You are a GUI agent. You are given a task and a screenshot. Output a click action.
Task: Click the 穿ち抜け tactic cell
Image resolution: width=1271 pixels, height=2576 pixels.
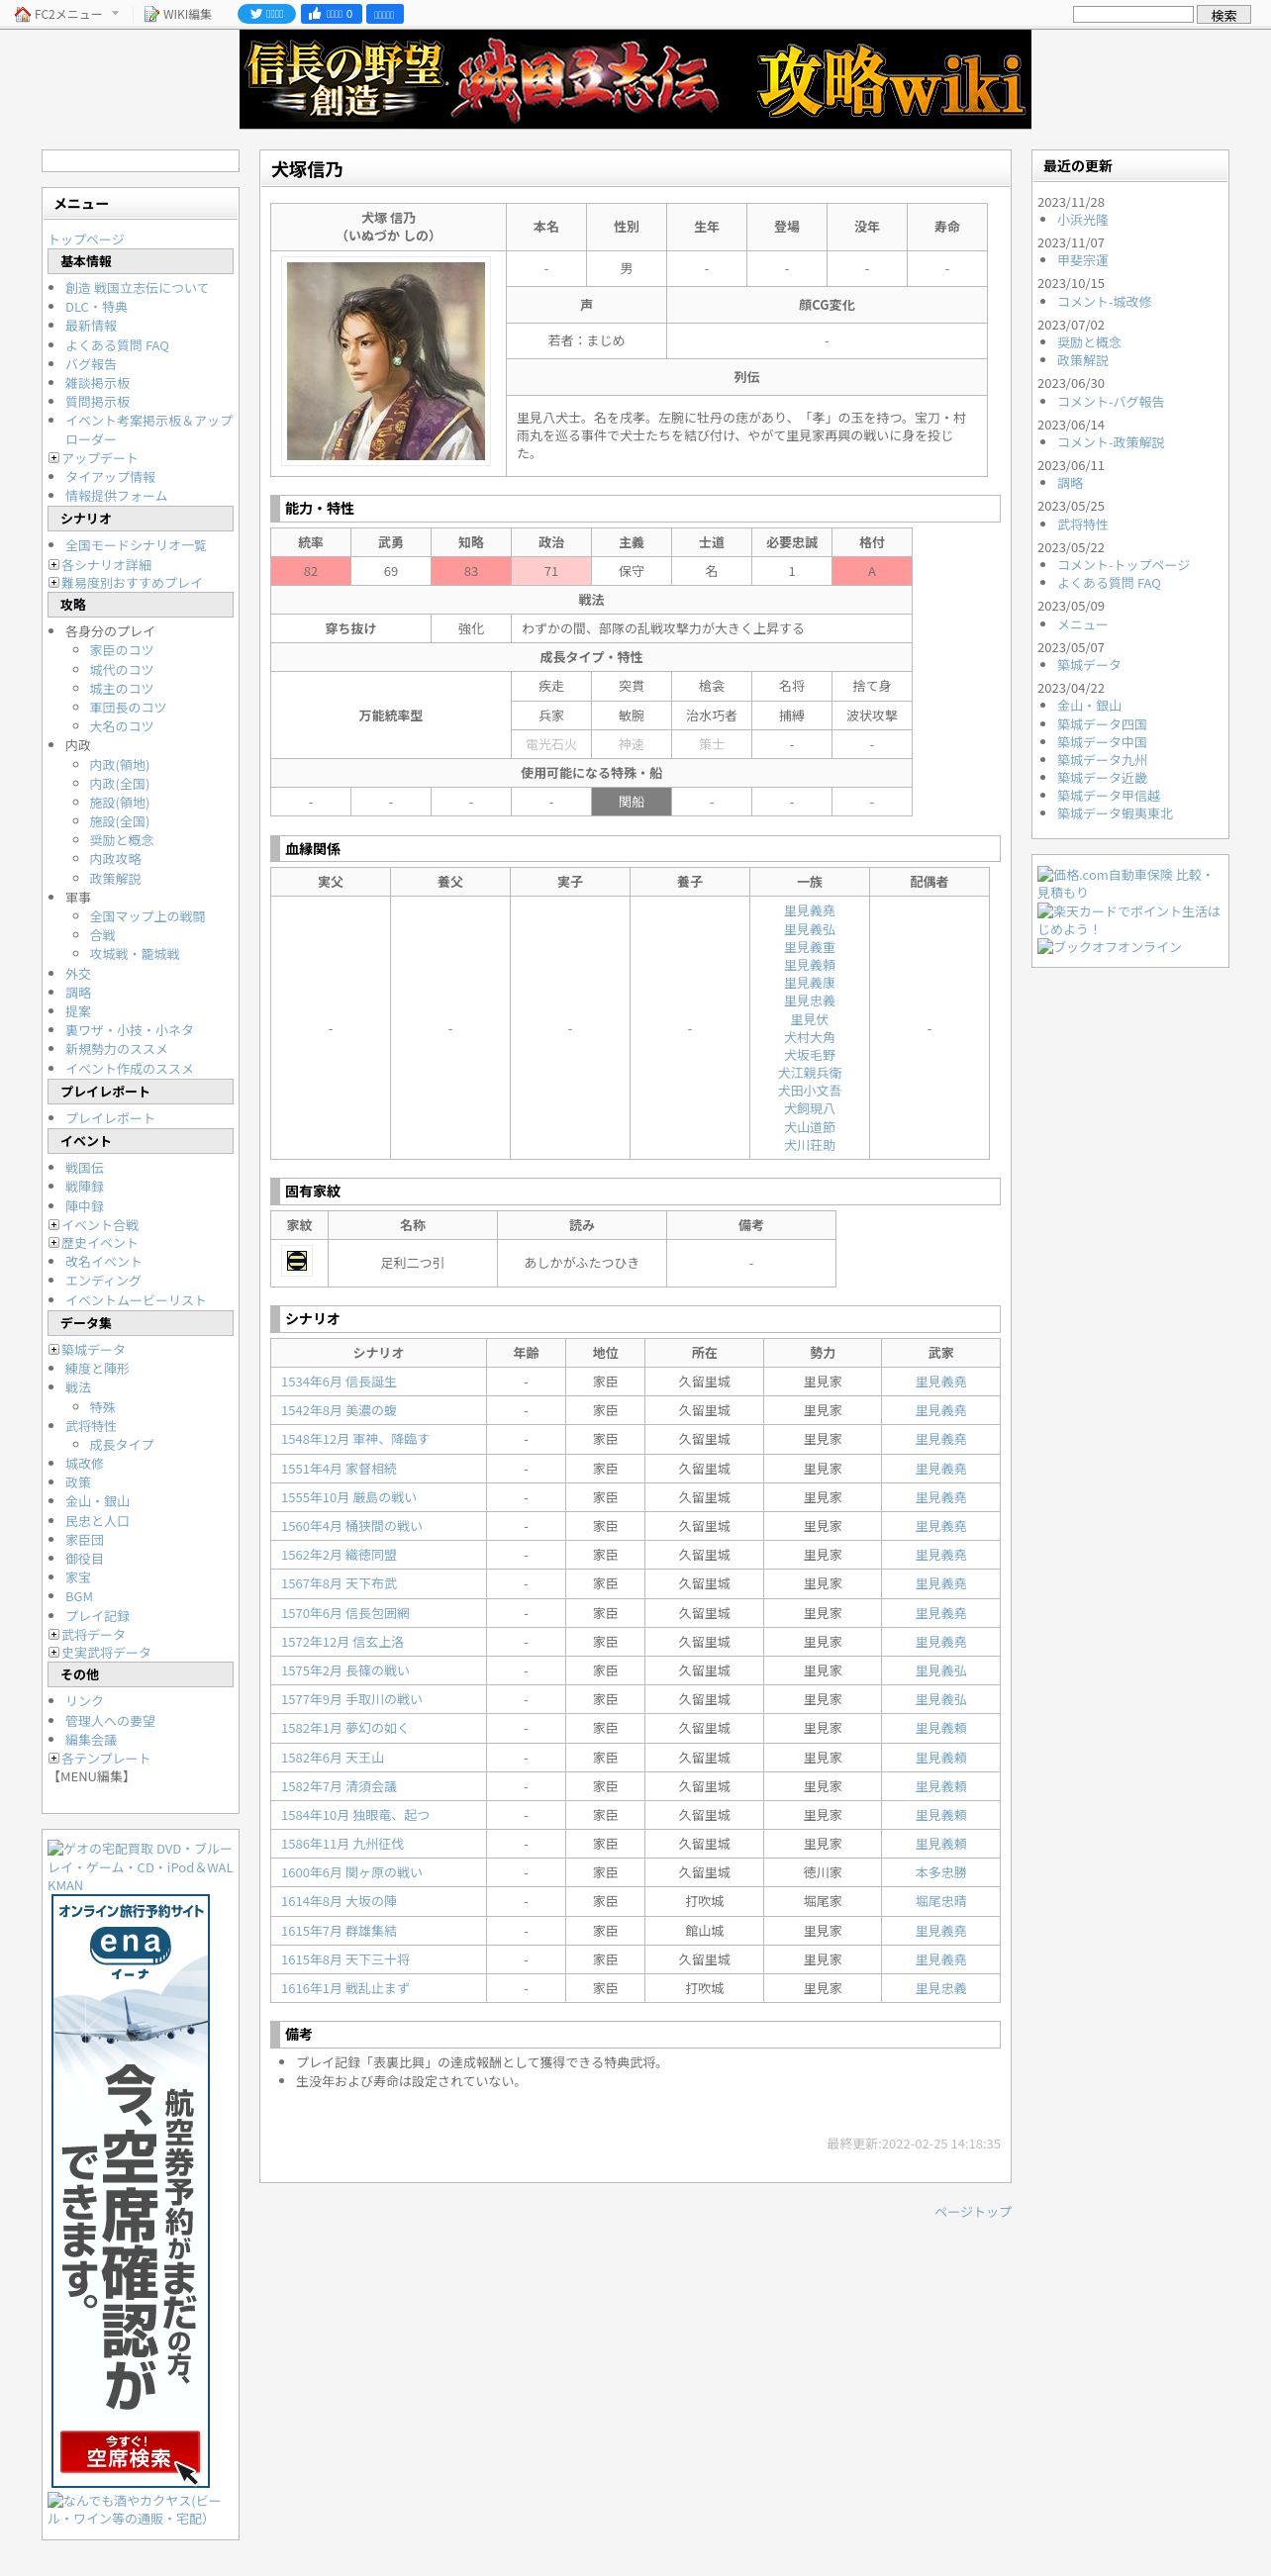pos(350,628)
